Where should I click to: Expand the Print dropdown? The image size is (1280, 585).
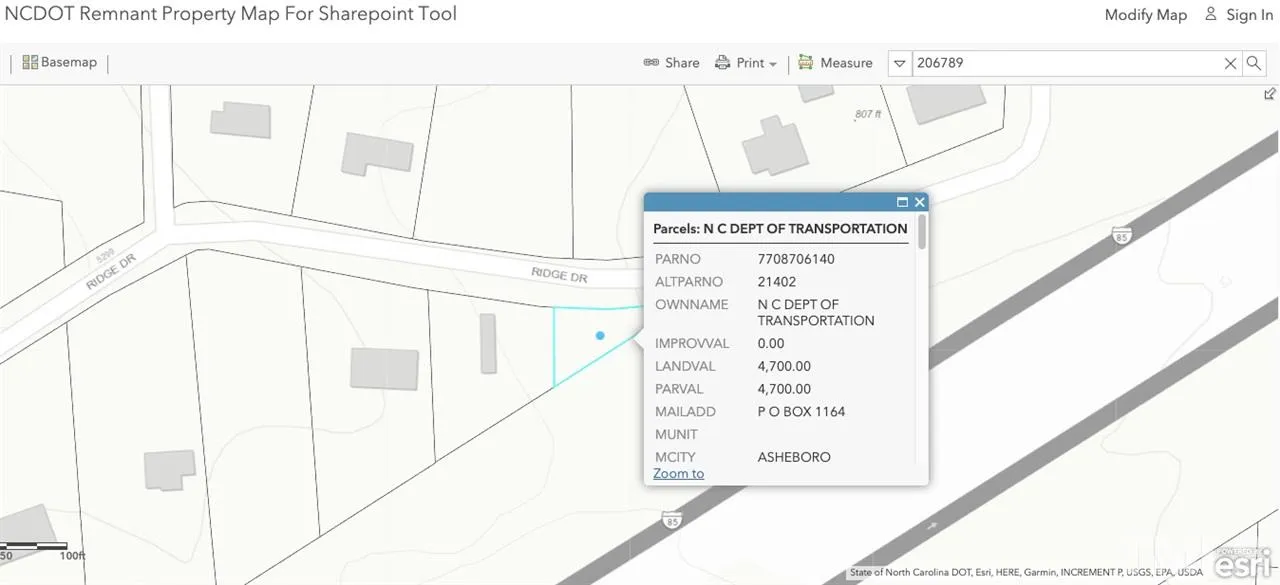click(x=772, y=63)
